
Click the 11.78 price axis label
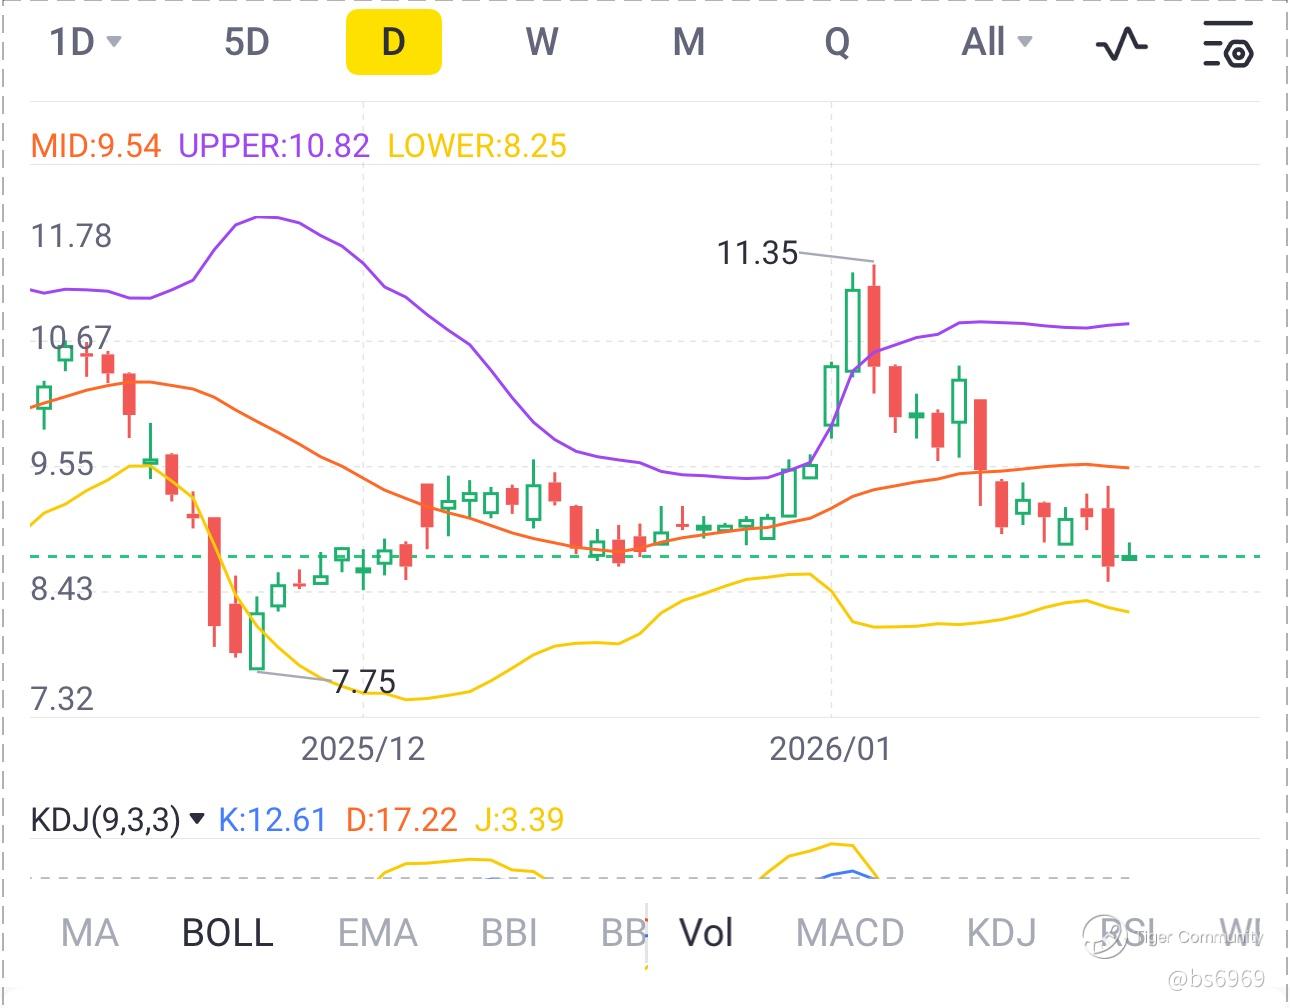[x=71, y=236]
